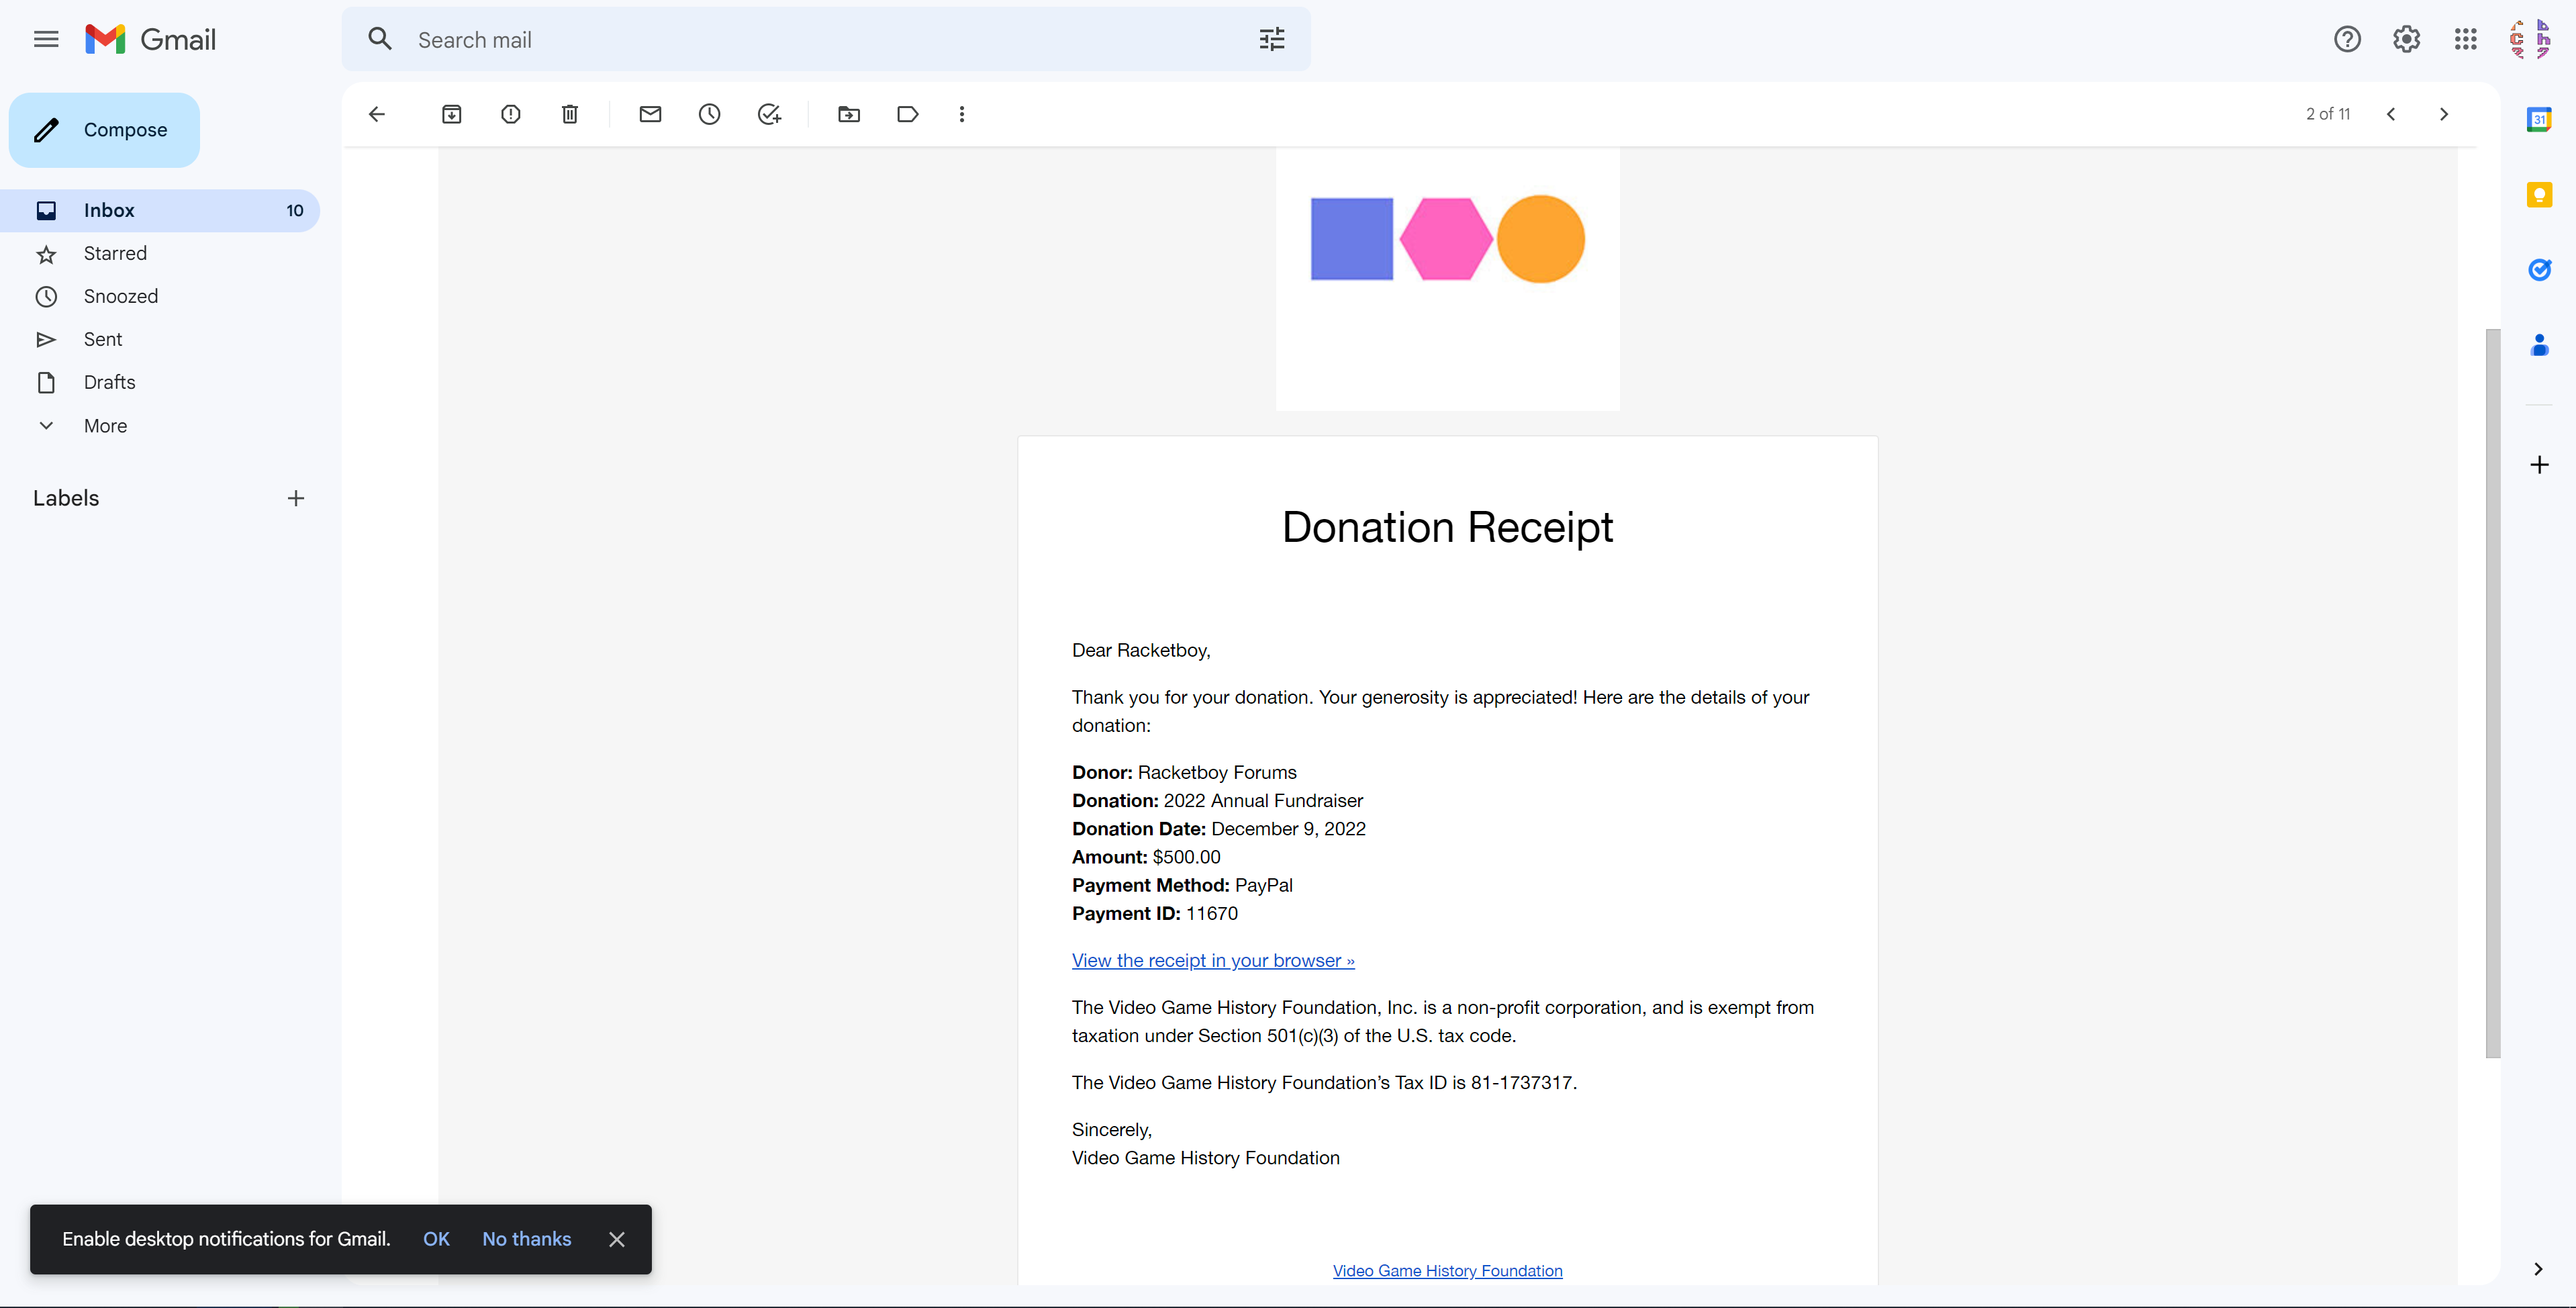This screenshot has height=1308, width=2576.
Task: Click the Tax ID 81-1737317 sentence
Action: point(1324,1082)
